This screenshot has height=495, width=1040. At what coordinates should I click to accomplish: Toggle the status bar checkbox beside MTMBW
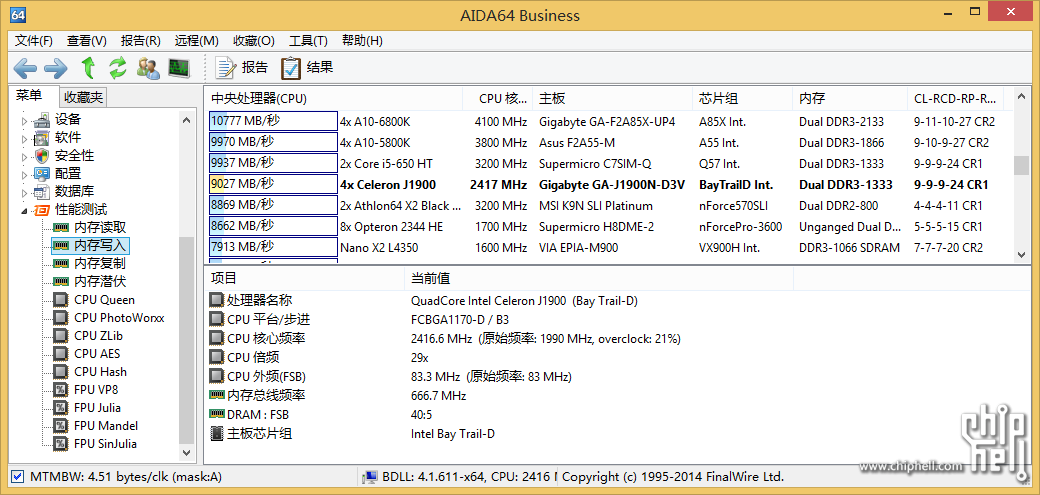point(18,476)
